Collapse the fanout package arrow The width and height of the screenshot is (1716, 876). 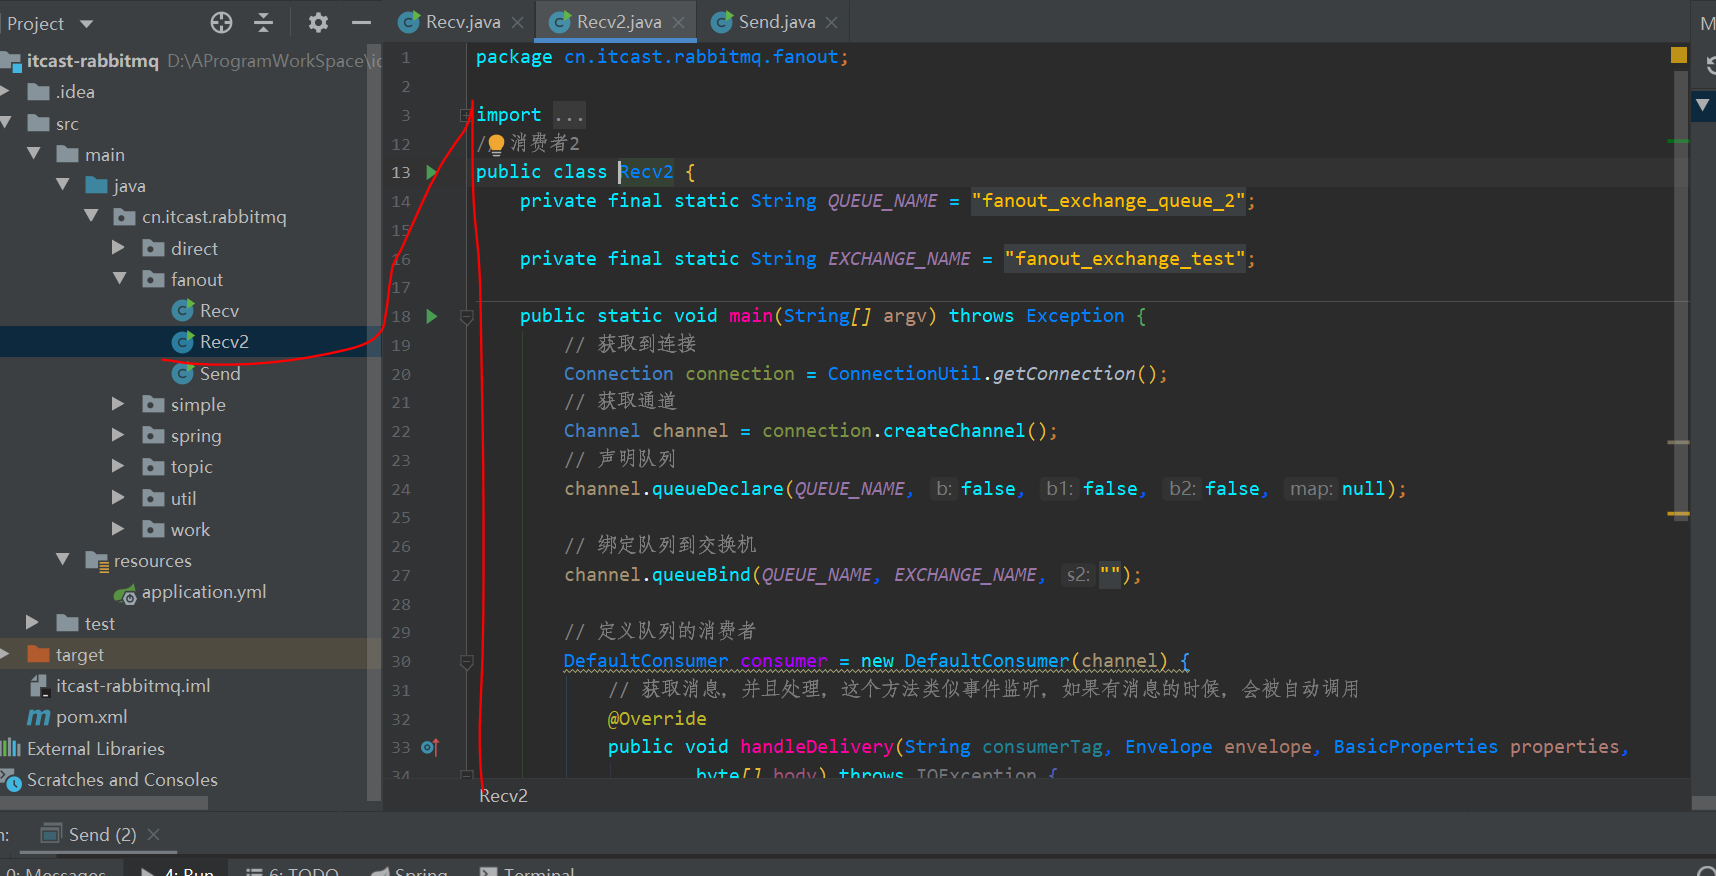[x=120, y=279]
